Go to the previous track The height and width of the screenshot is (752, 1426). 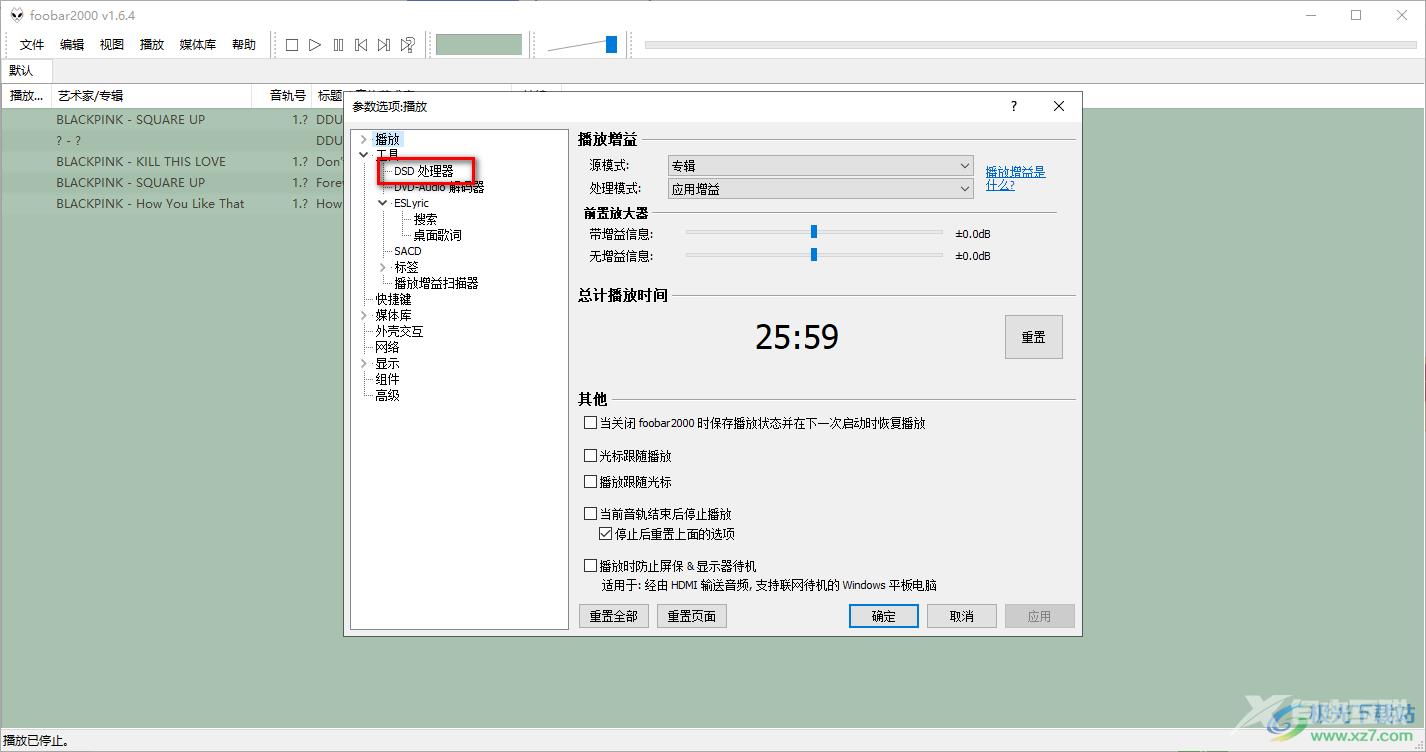coord(361,45)
